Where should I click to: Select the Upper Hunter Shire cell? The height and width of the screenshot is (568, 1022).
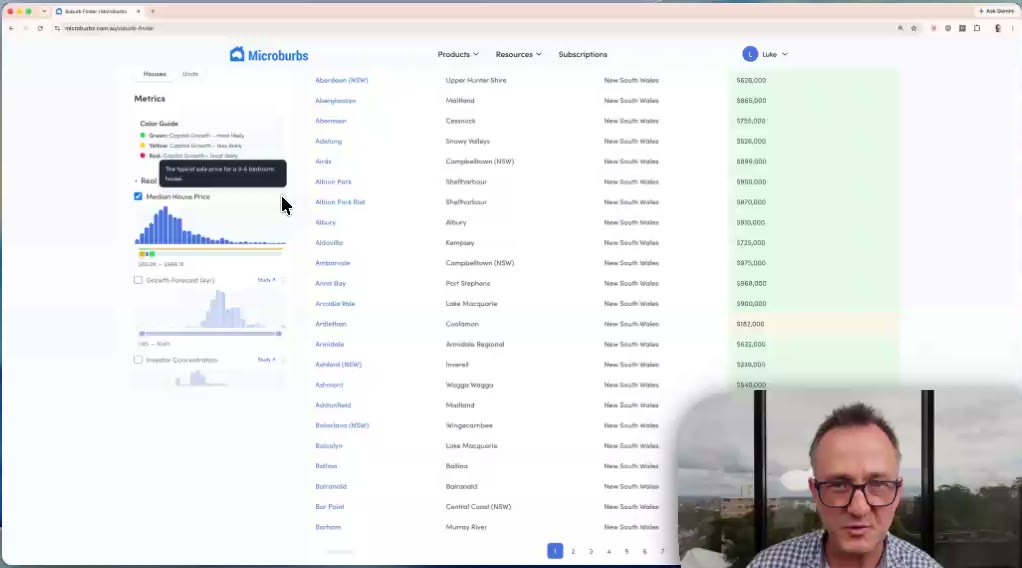[476, 80]
